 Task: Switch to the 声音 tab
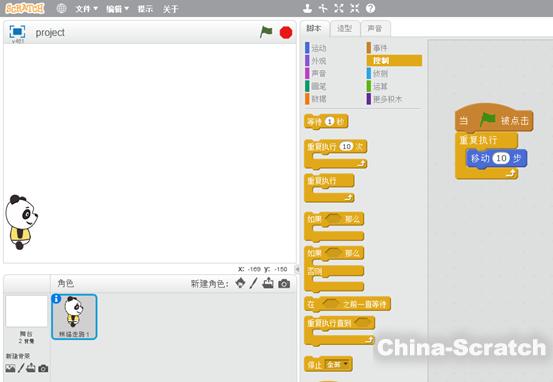(375, 28)
